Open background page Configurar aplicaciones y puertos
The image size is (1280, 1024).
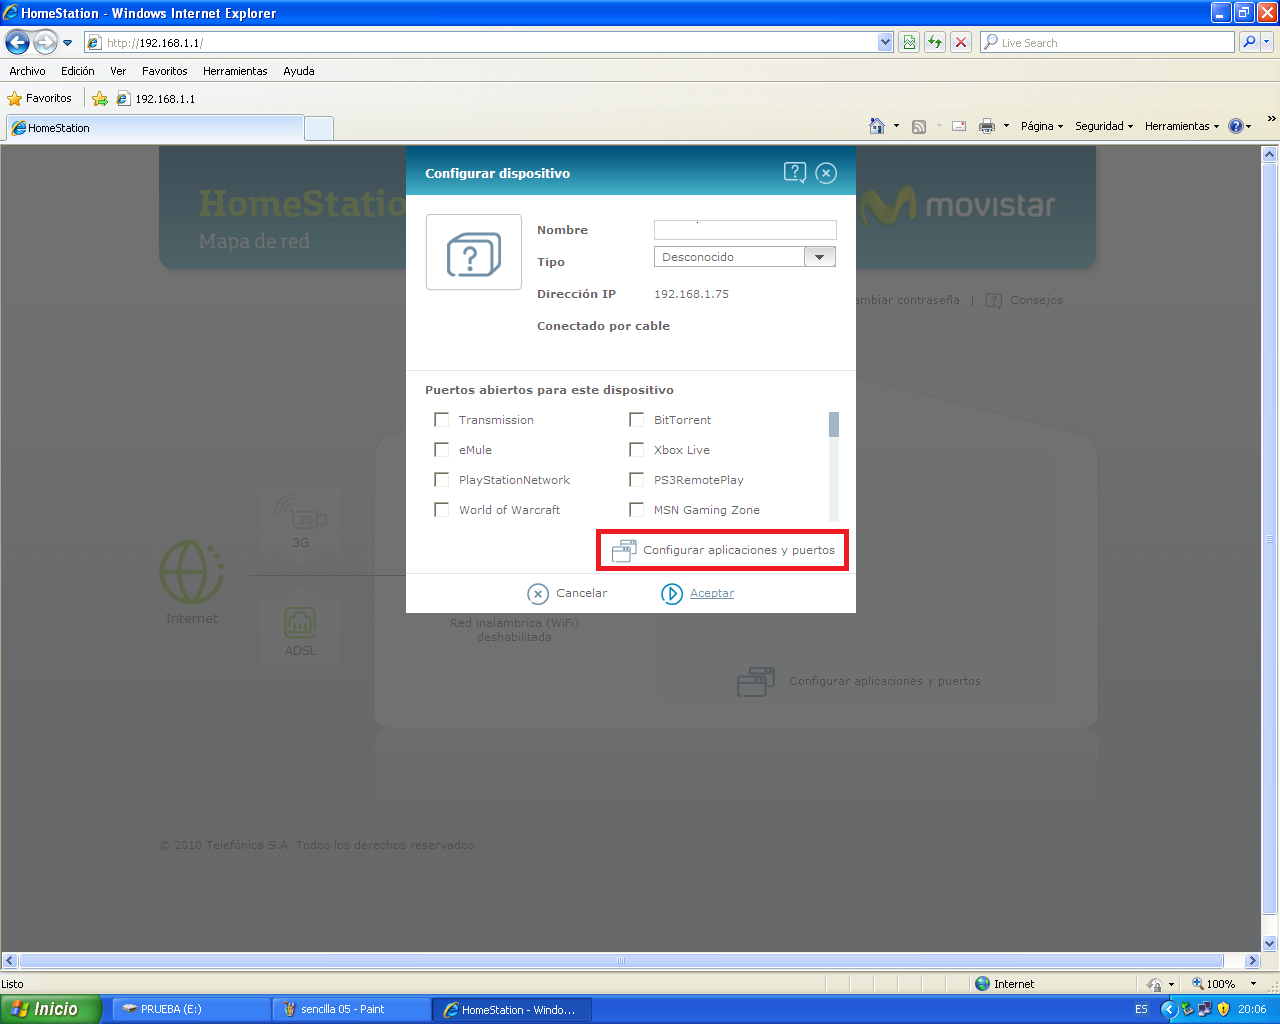[858, 681]
